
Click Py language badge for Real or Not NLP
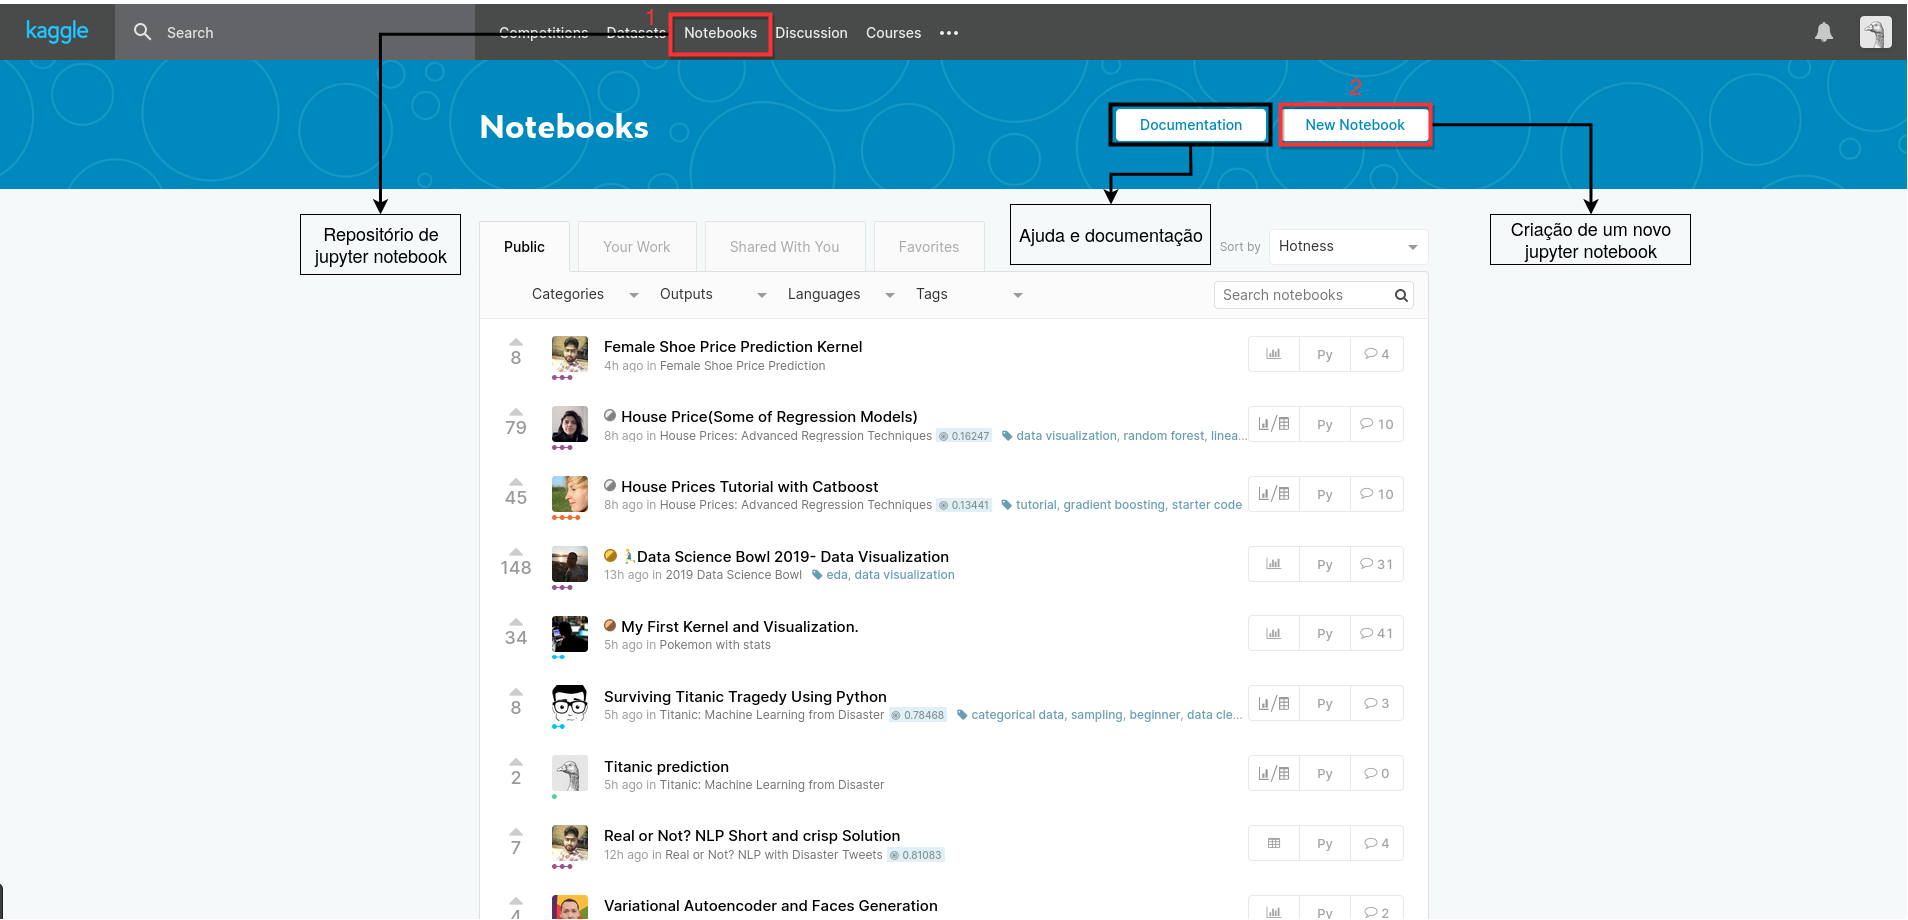click(1325, 843)
